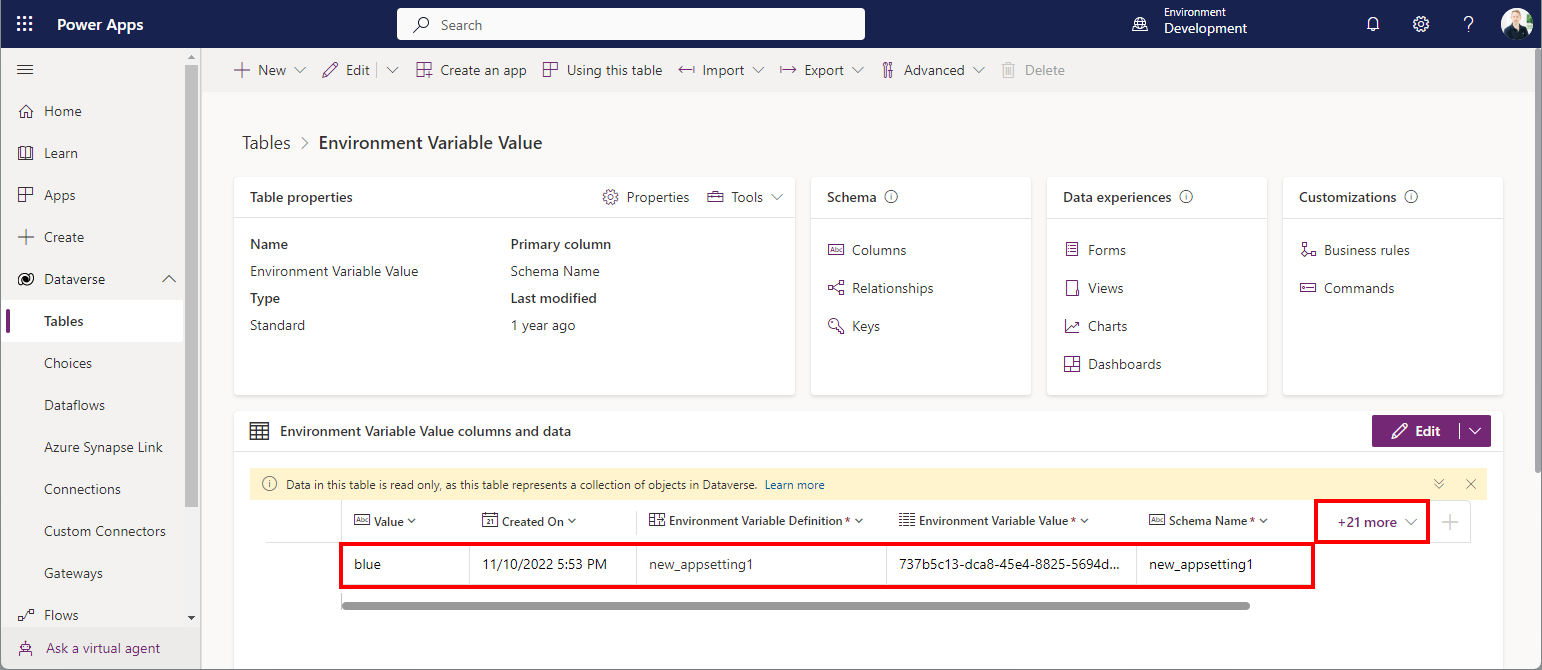The width and height of the screenshot is (1542, 670).
Task: Open the Export dropdown menu
Action: [x=824, y=70]
